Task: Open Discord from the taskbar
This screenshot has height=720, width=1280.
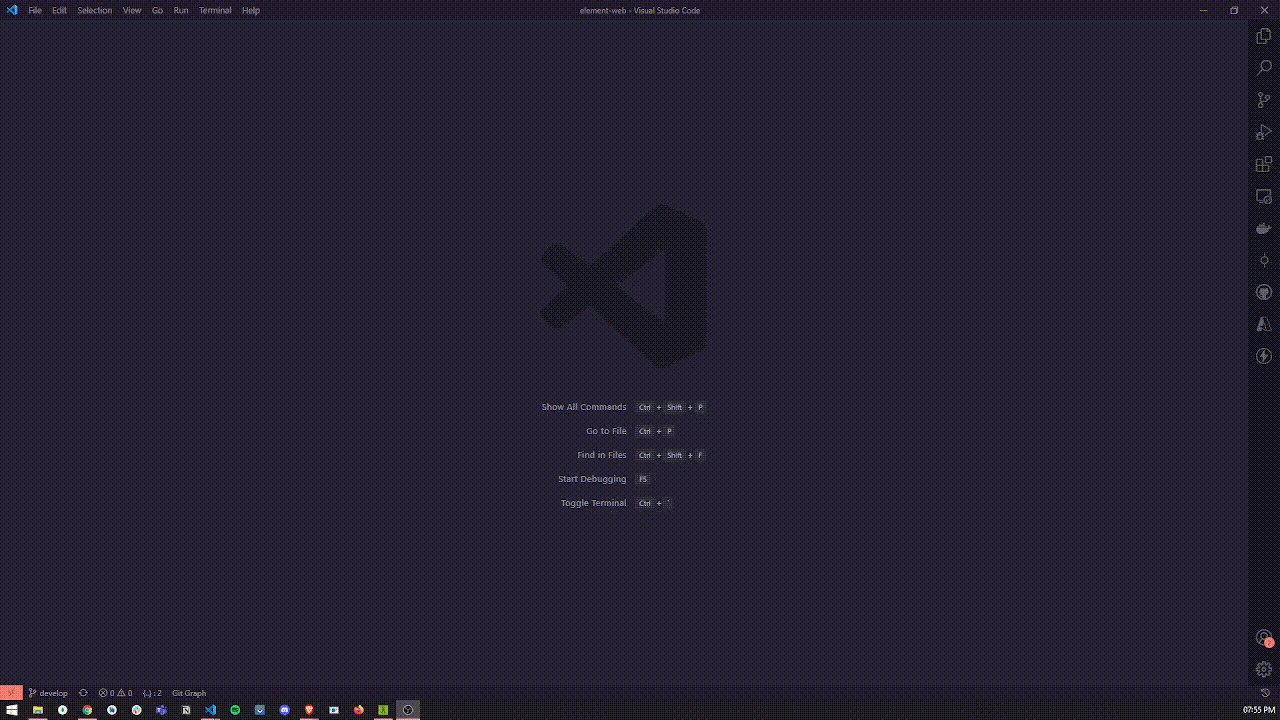Action: coord(284,710)
